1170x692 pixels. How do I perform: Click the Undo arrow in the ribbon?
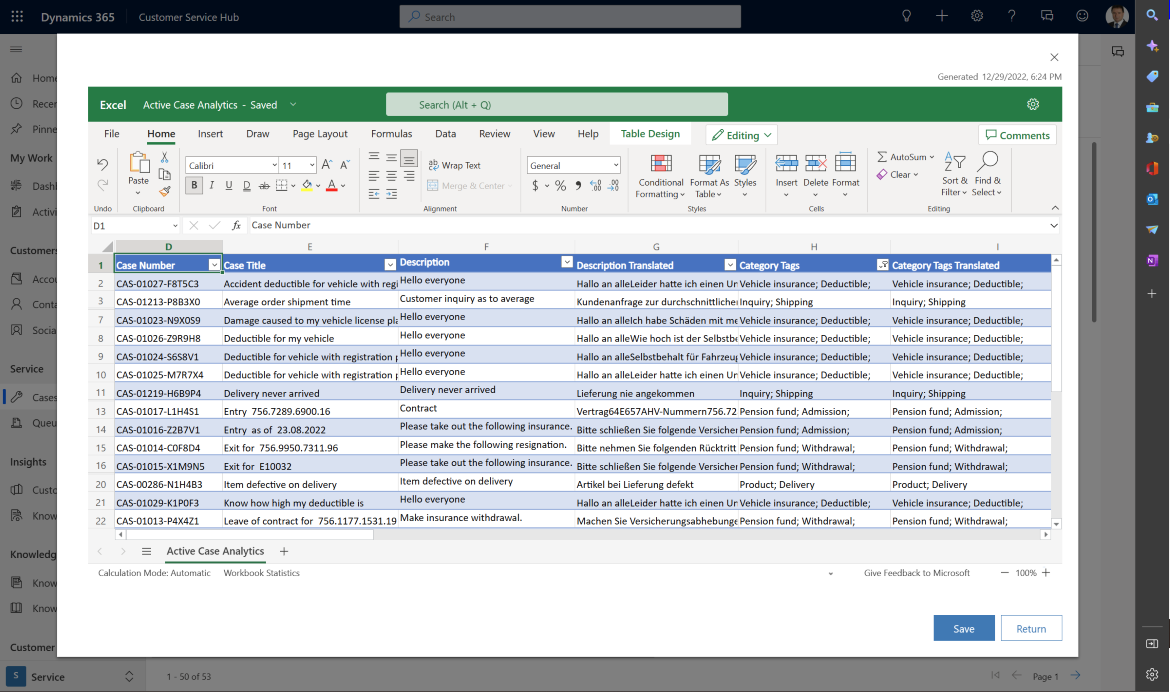click(102, 164)
